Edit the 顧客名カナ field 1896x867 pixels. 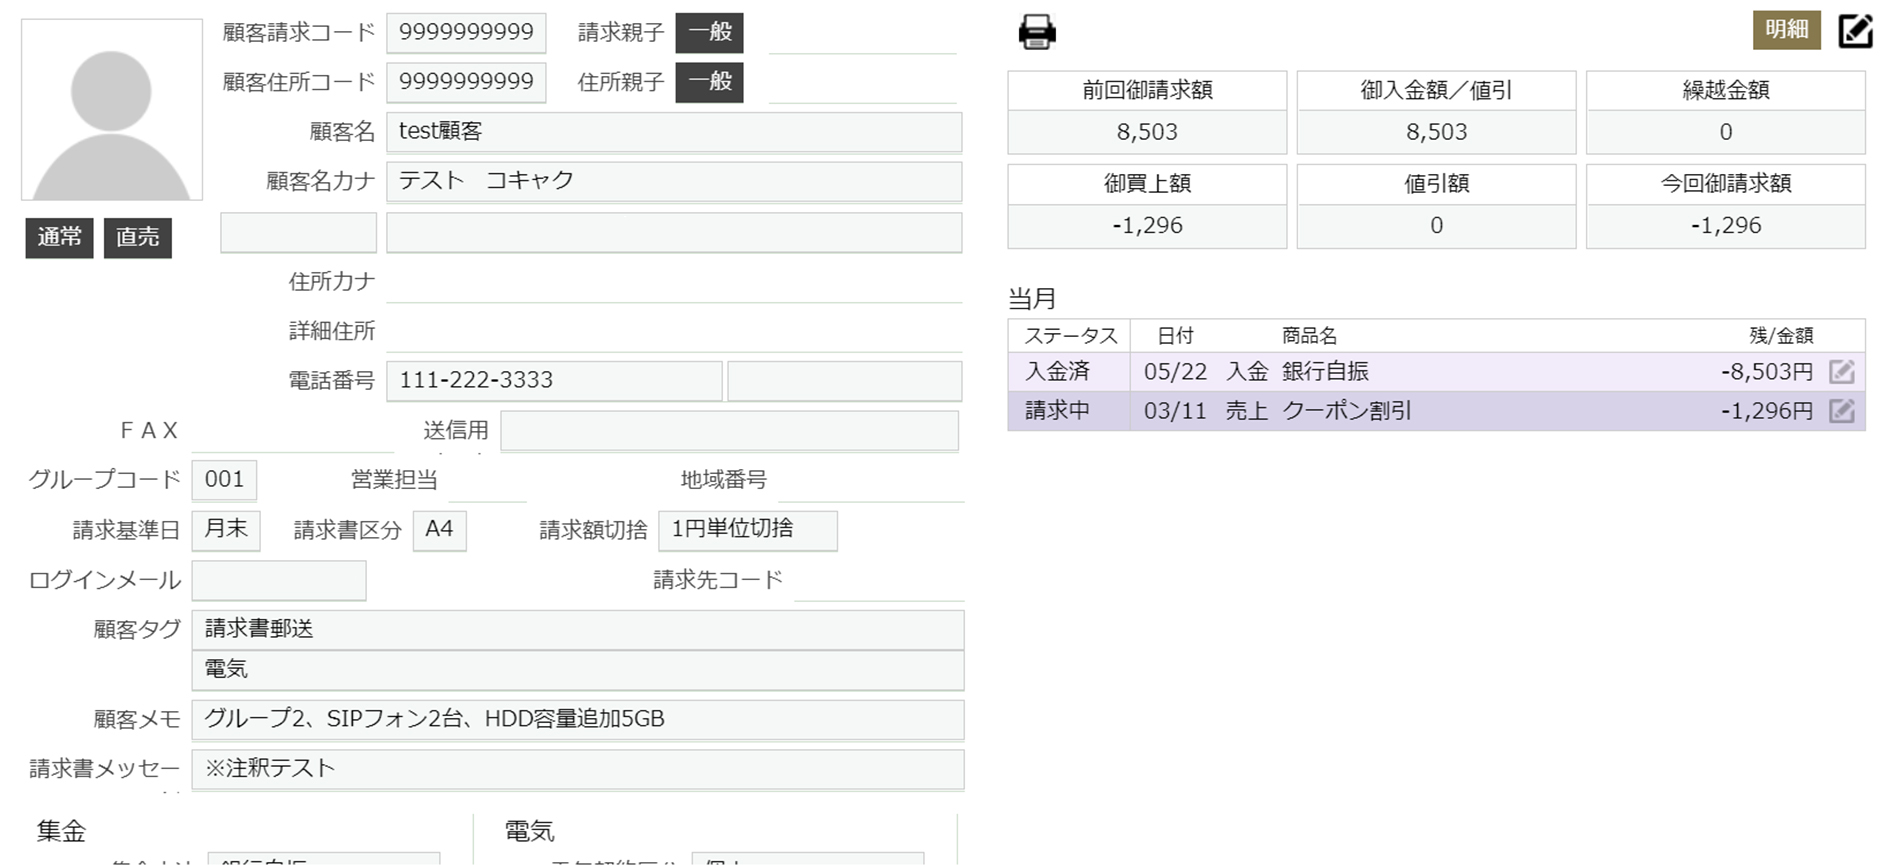click(674, 181)
